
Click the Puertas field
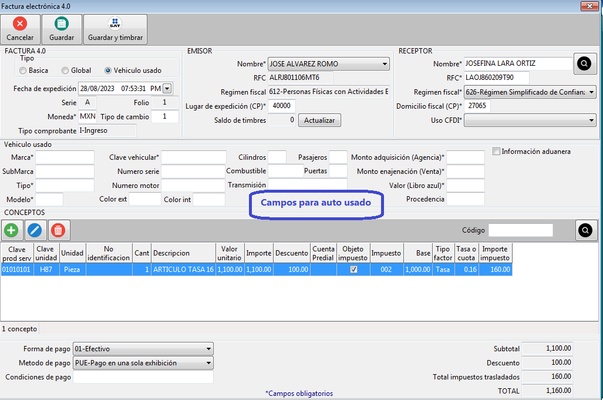(338, 171)
